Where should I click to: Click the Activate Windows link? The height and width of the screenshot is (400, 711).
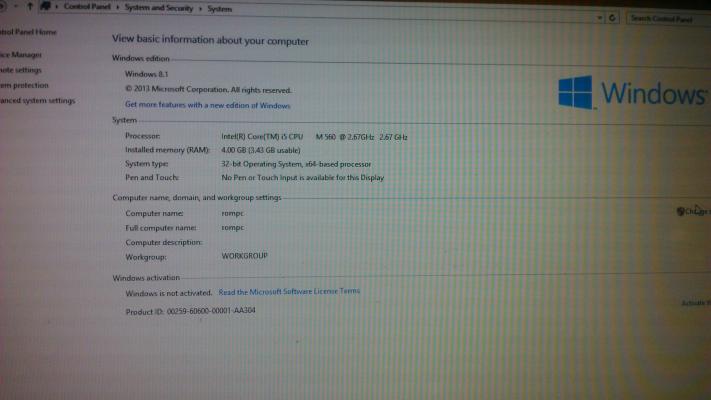(x=696, y=303)
